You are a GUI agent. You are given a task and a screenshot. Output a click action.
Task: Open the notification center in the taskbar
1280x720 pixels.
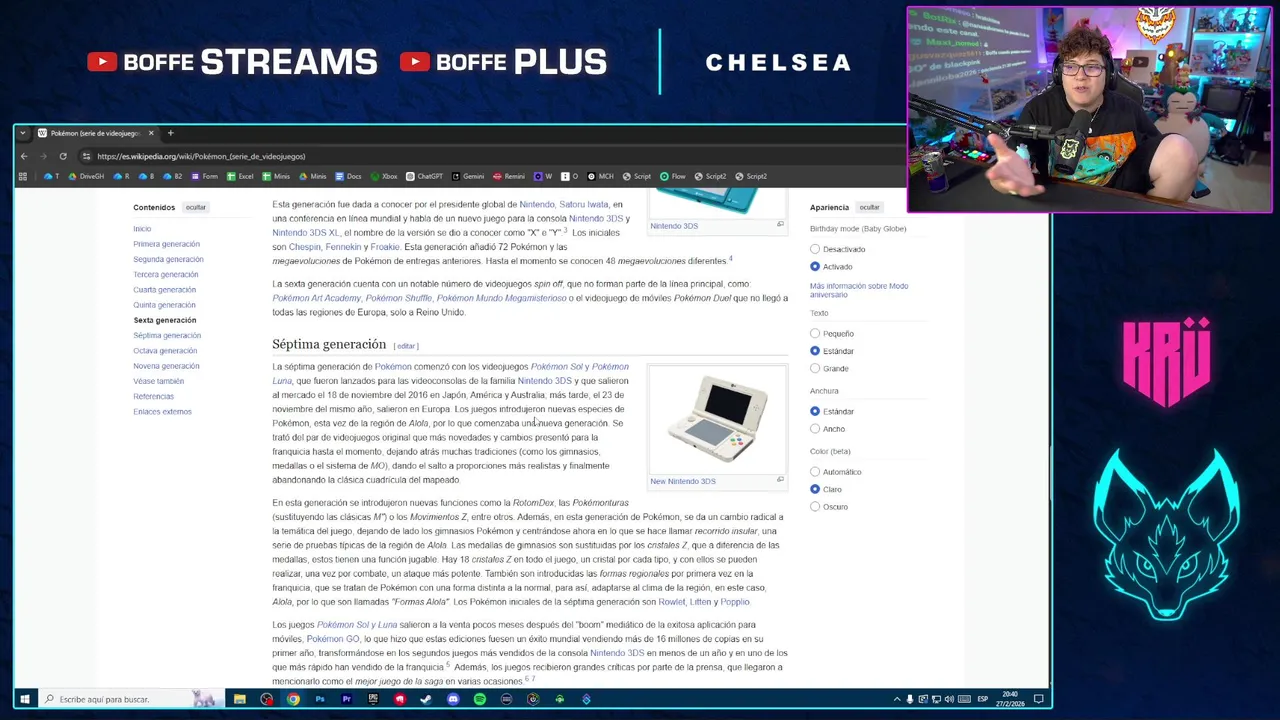pyautogui.click(x=1039, y=699)
